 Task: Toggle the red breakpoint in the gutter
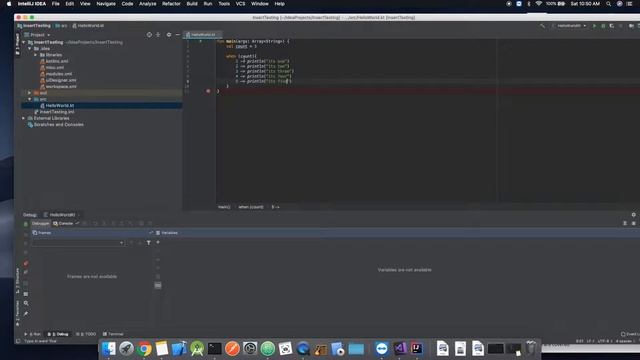[208, 91]
